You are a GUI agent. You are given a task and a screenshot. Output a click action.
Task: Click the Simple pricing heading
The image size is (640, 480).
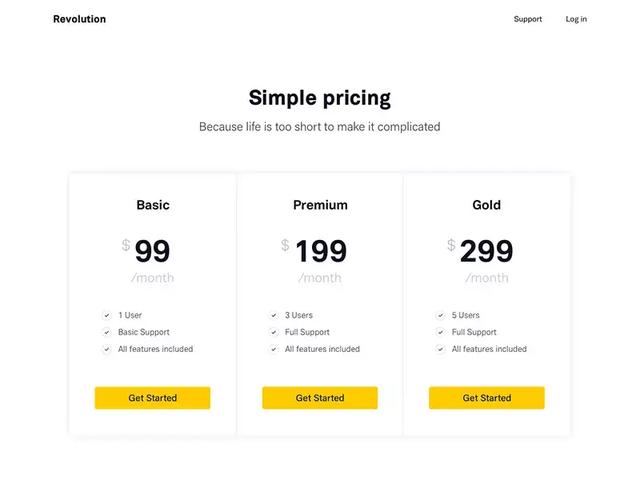pyautogui.click(x=320, y=98)
